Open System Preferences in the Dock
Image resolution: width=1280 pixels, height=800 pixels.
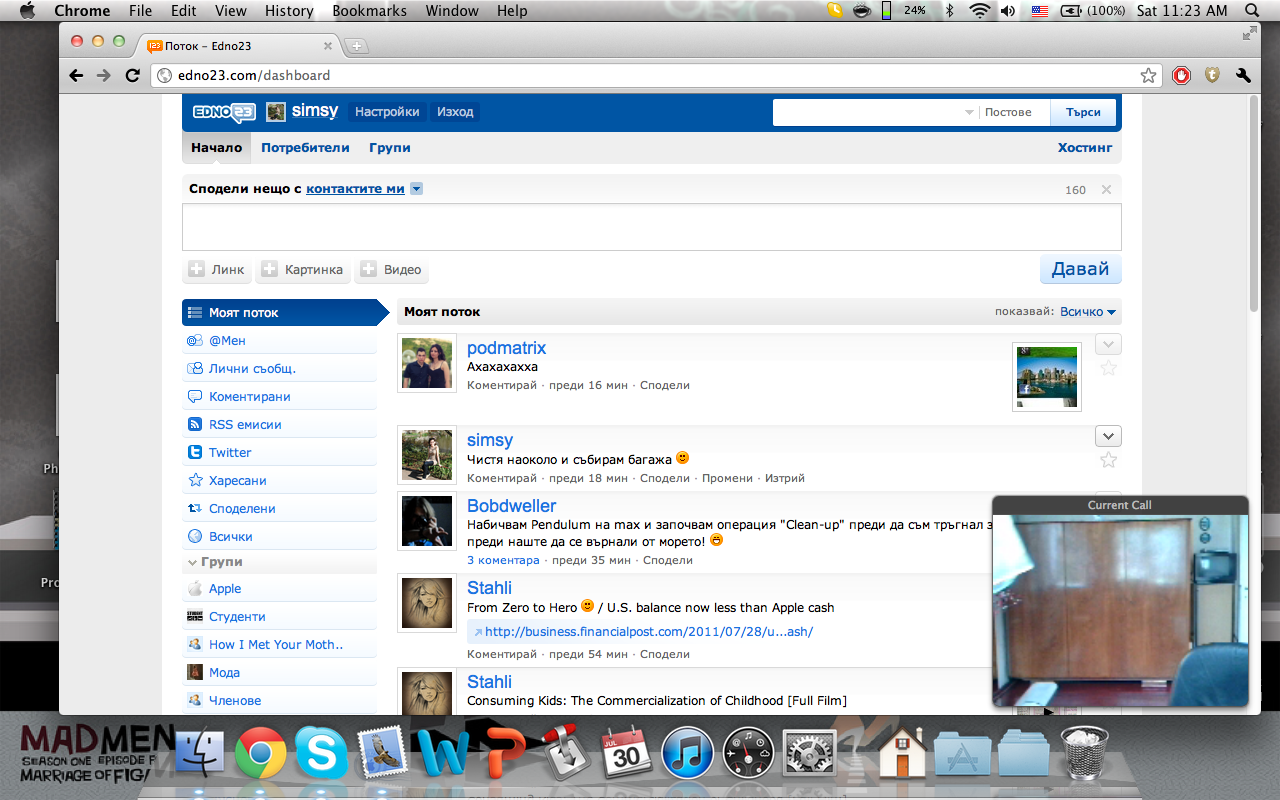(809, 754)
